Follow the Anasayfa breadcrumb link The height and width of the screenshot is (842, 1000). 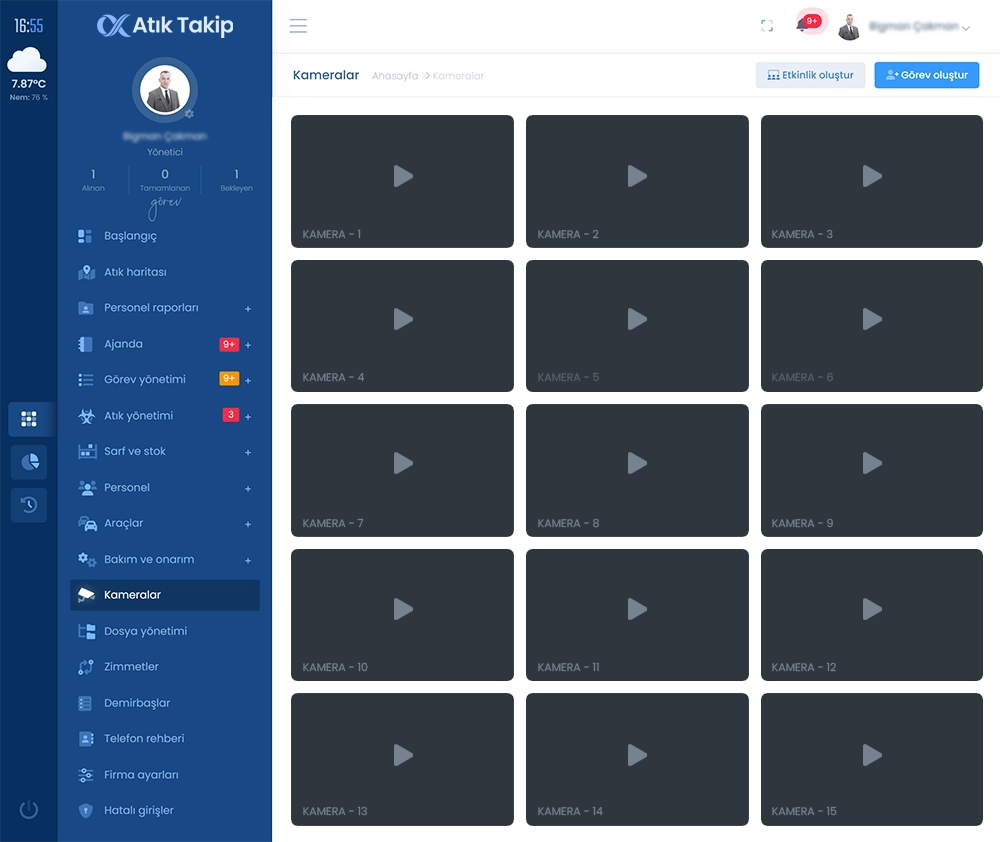click(394, 76)
